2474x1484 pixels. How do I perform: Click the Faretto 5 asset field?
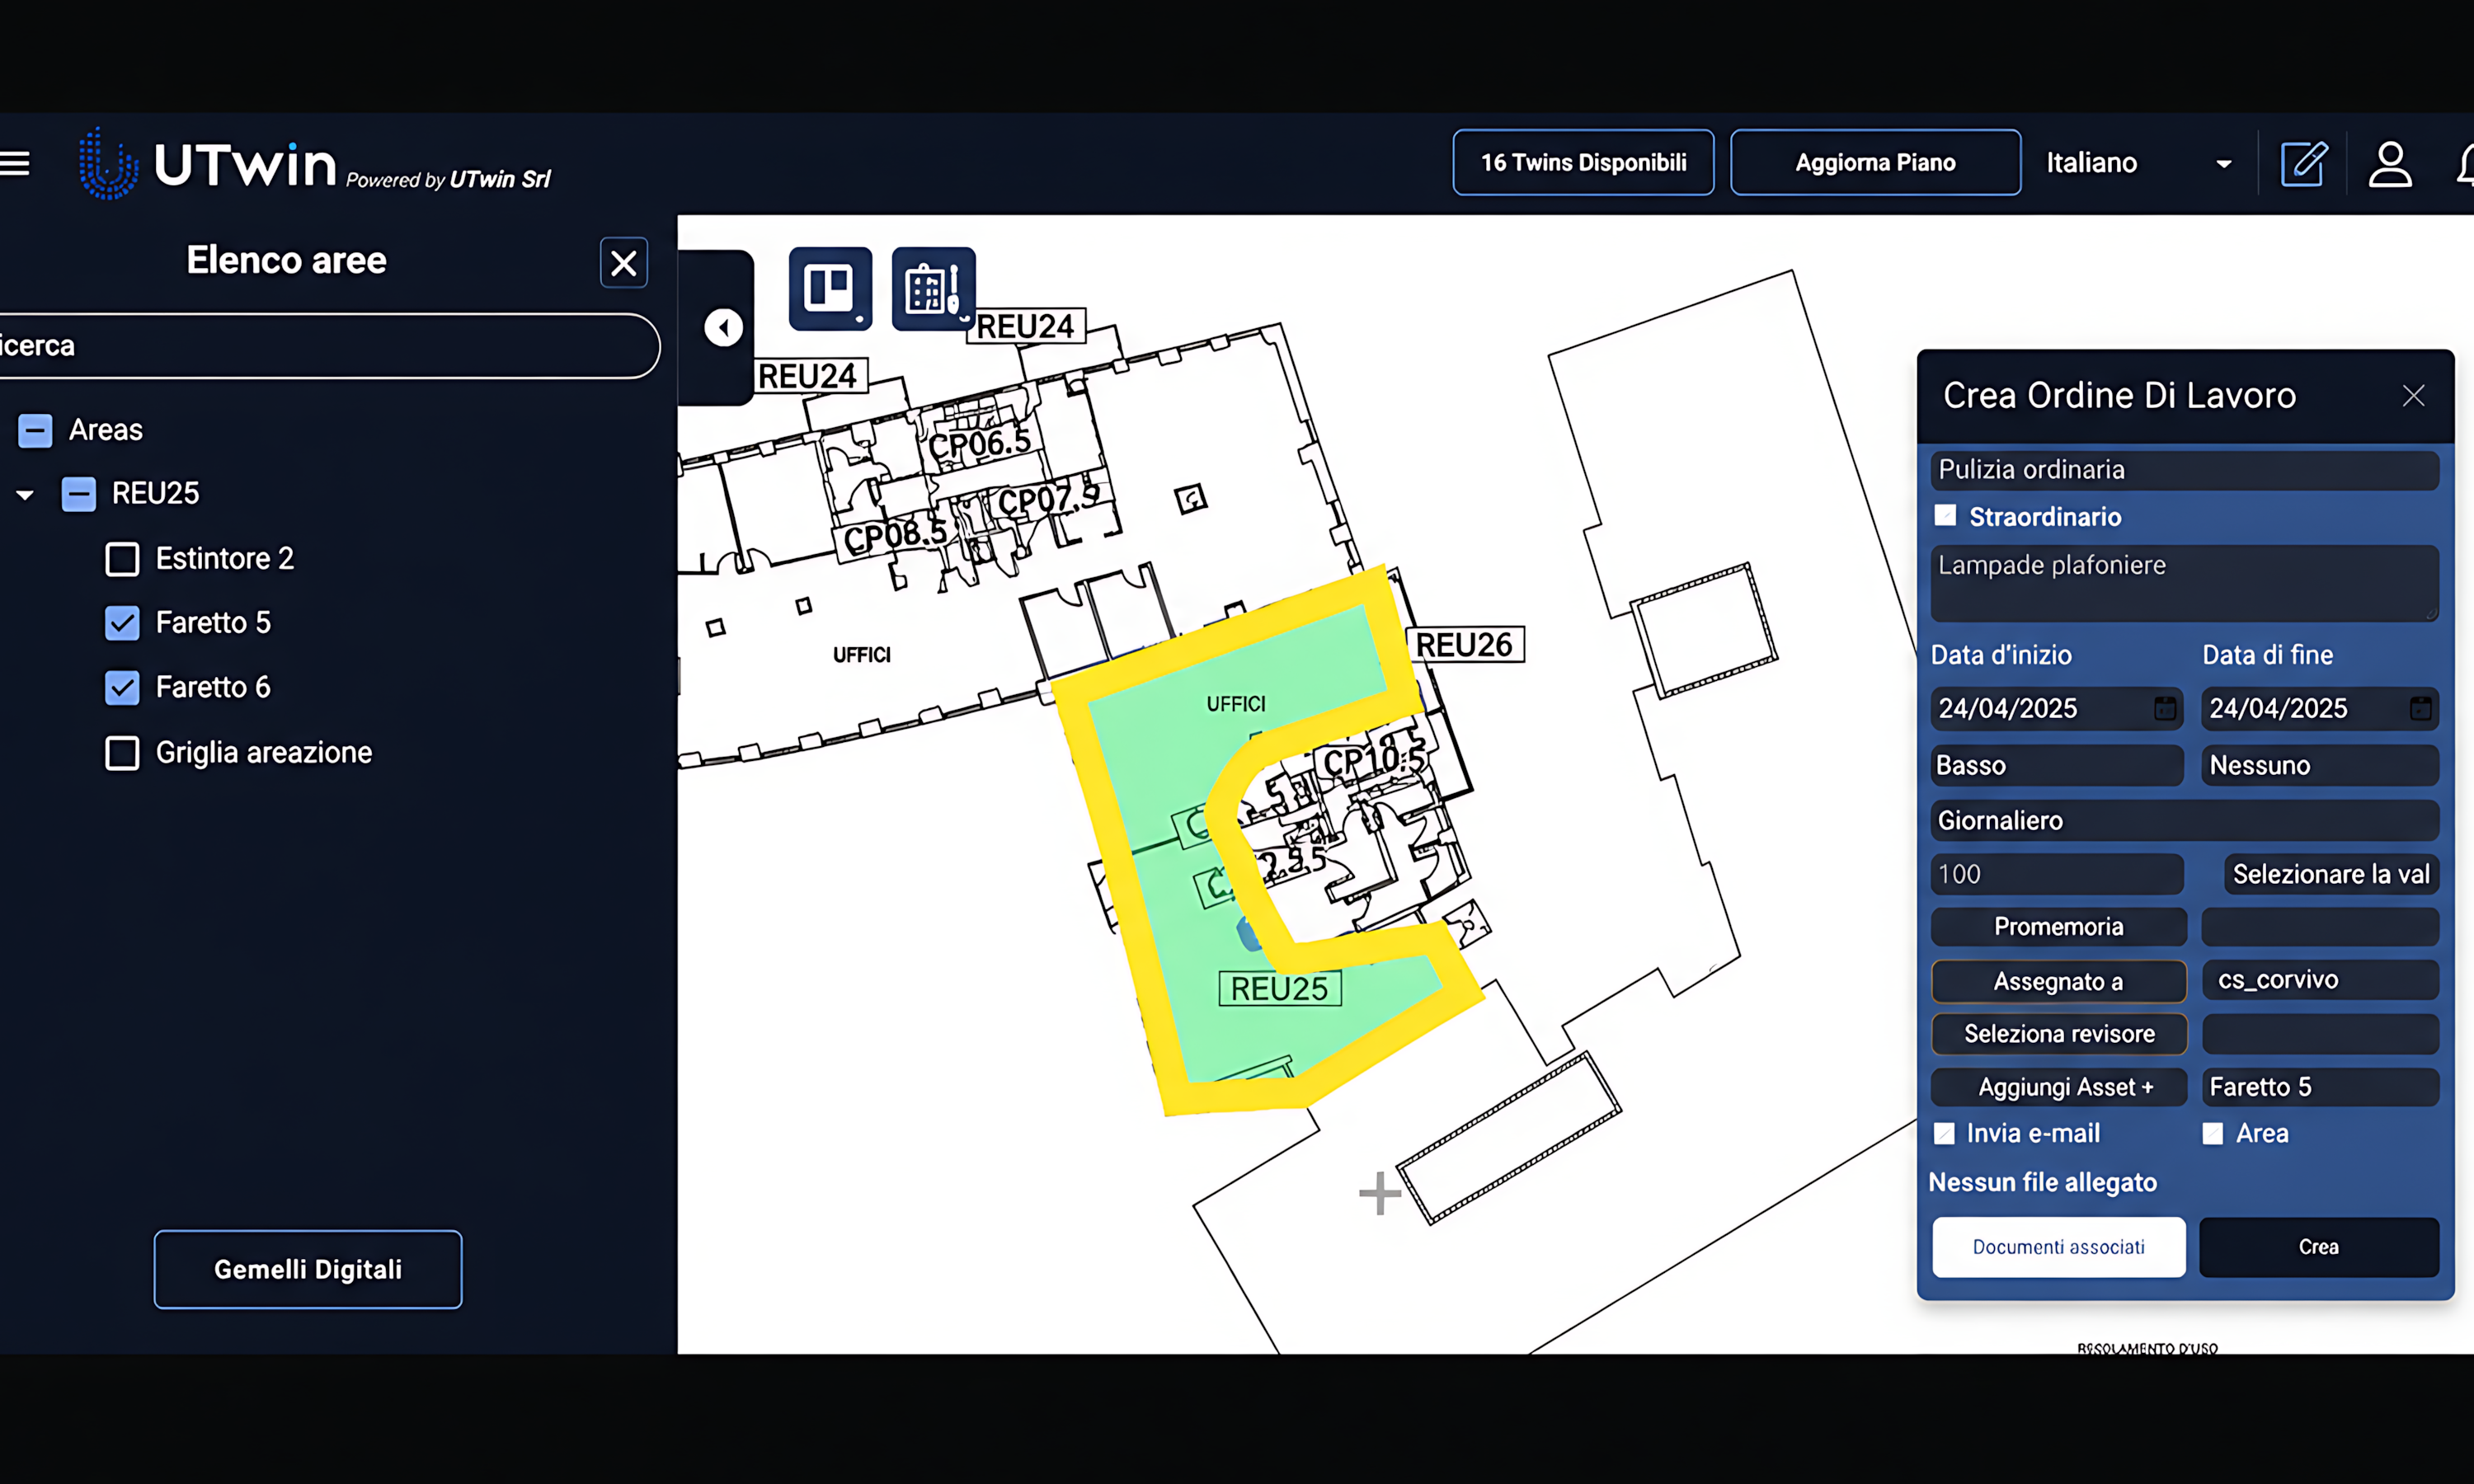2320,1087
